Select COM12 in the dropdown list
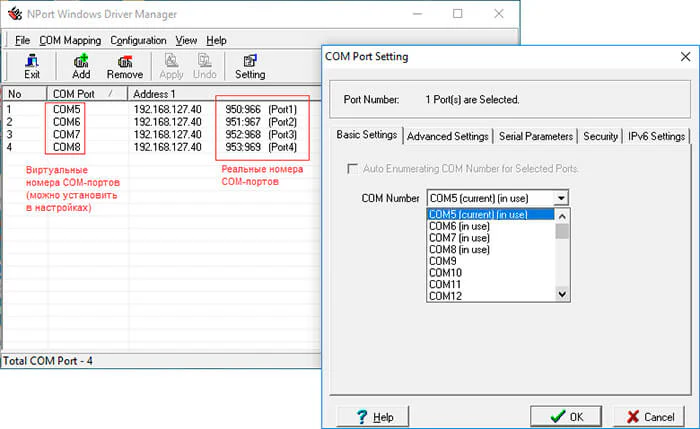The width and height of the screenshot is (700, 429). (491, 296)
